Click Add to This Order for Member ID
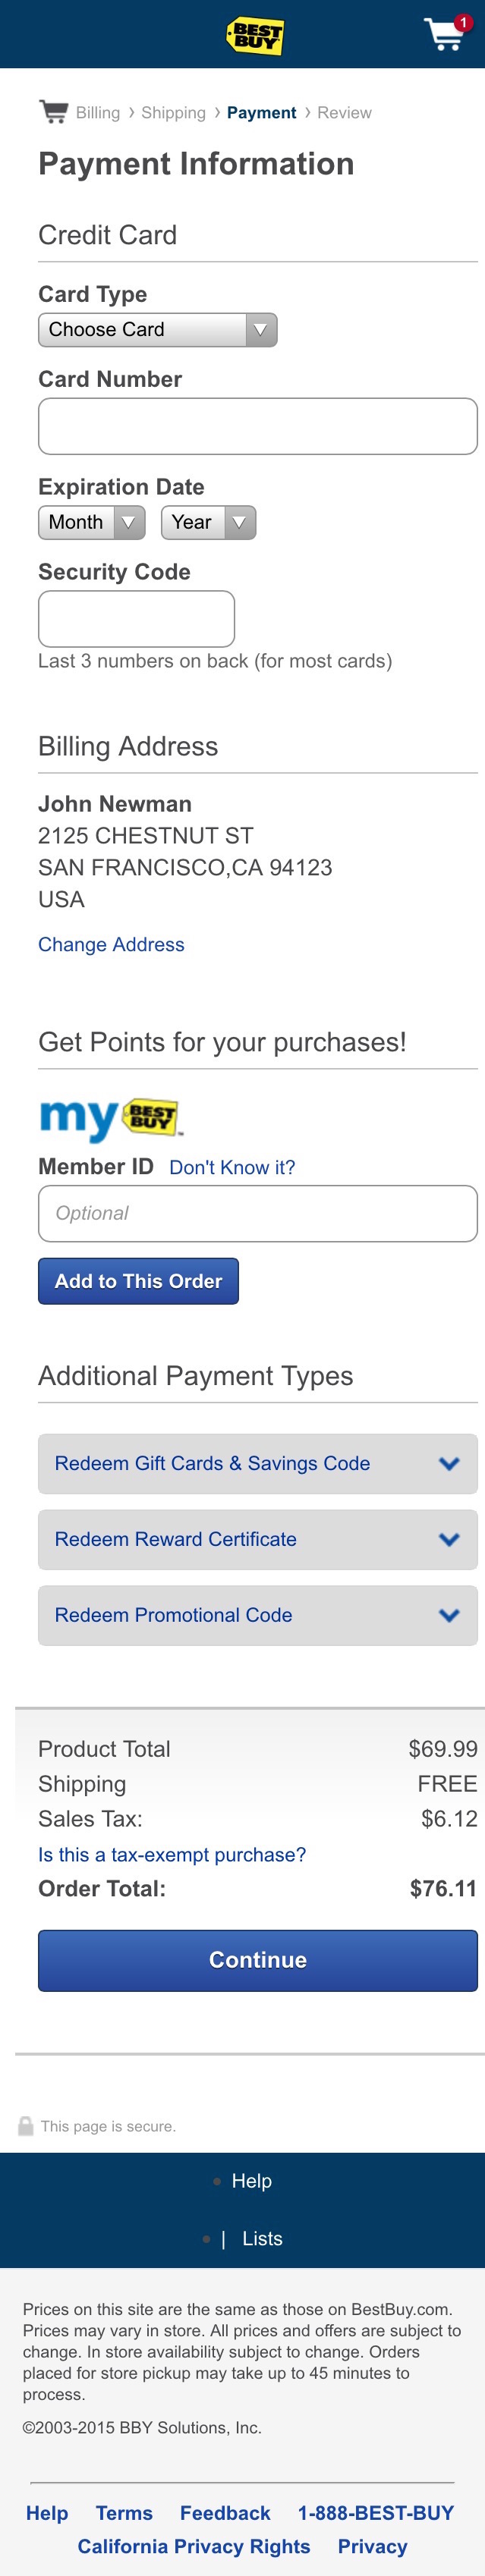Image resolution: width=485 pixels, height=2576 pixels. [x=137, y=1281]
